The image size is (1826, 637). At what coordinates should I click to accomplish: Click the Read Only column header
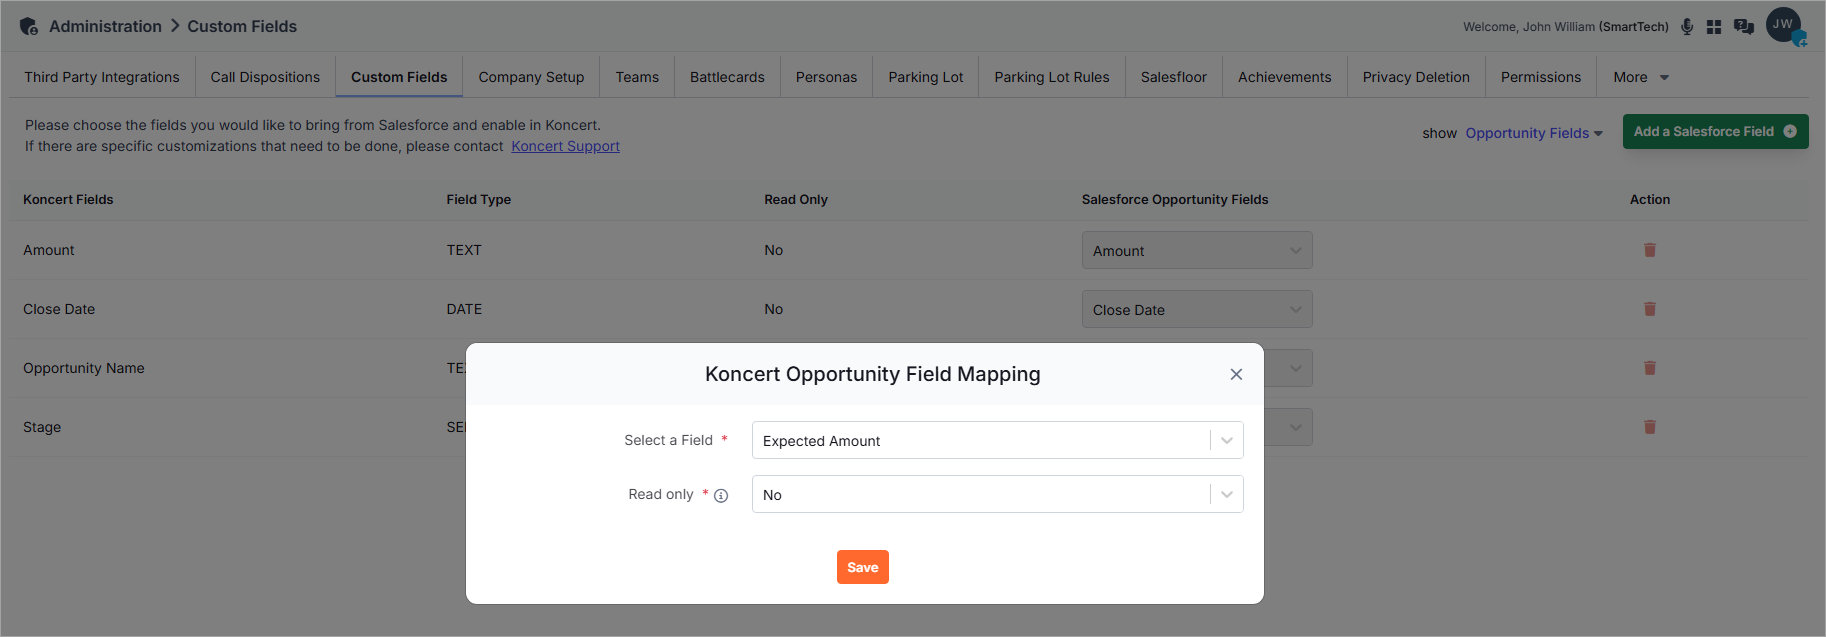pyautogui.click(x=796, y=199)
